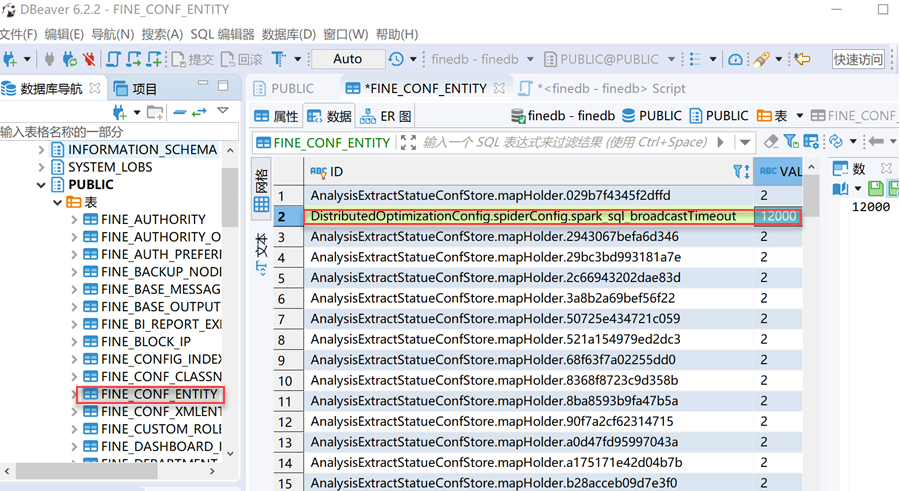
Task: Click the red disconnect plug icon
Action: (x=88, y=59)
